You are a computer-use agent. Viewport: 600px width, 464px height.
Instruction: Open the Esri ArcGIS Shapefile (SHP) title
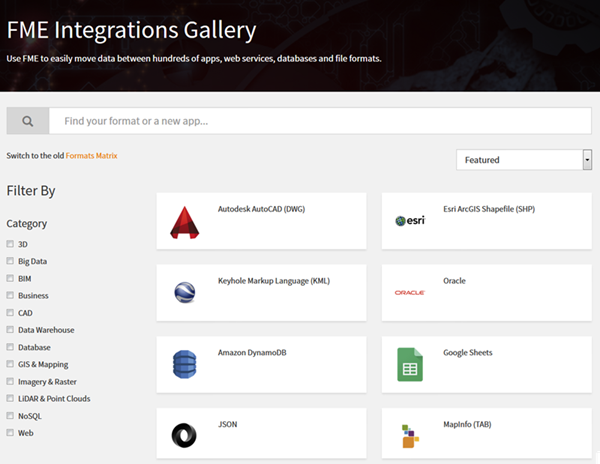tap(489, 209)
